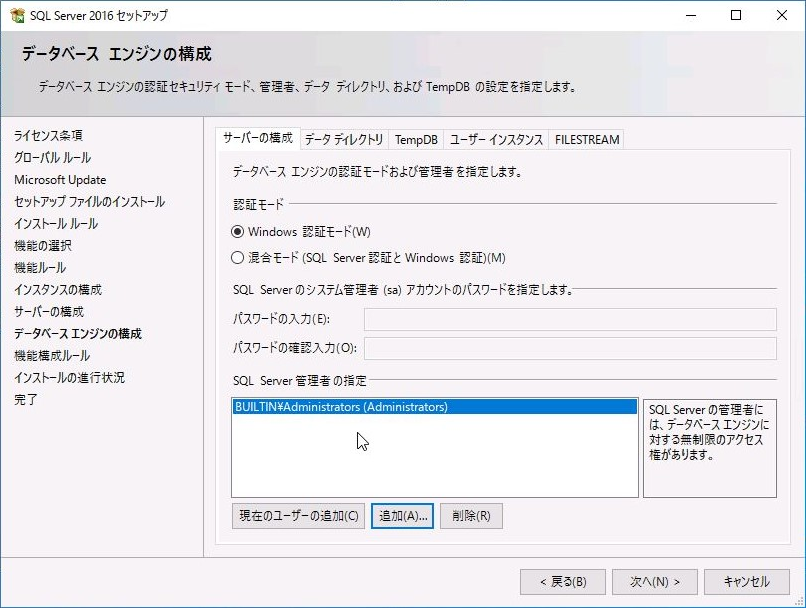Viewport: 806px width, 608px height.
Task: Click インストールの進行状況 step in sidebar
Action: click(69, 378)
